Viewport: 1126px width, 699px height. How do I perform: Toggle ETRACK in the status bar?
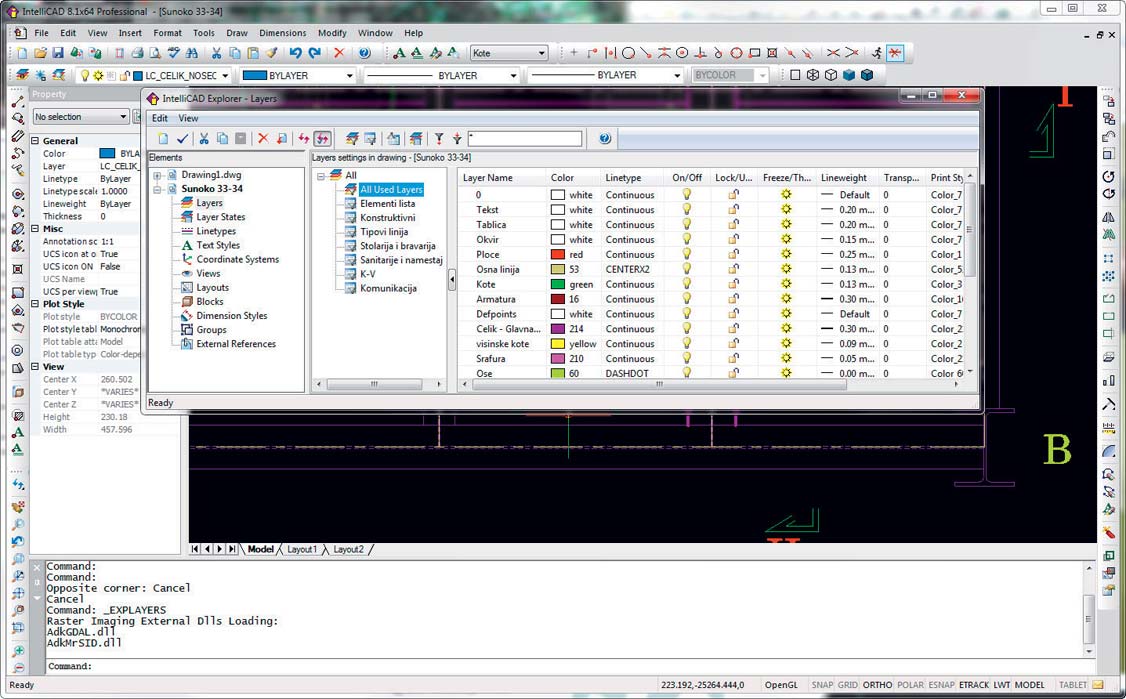974,685
